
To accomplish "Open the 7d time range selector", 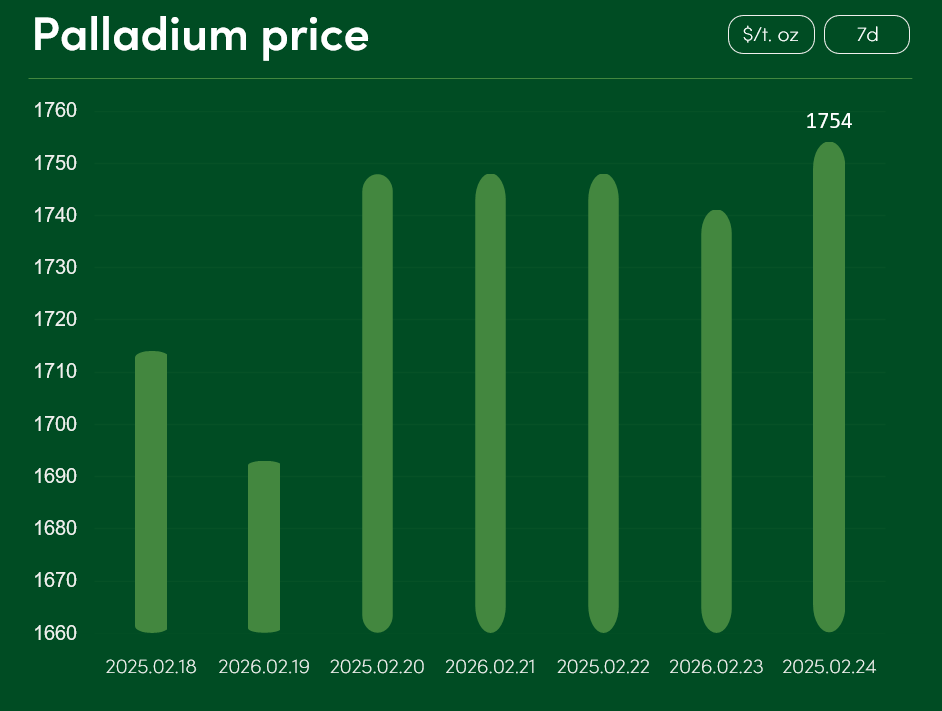I will (867, 35).
